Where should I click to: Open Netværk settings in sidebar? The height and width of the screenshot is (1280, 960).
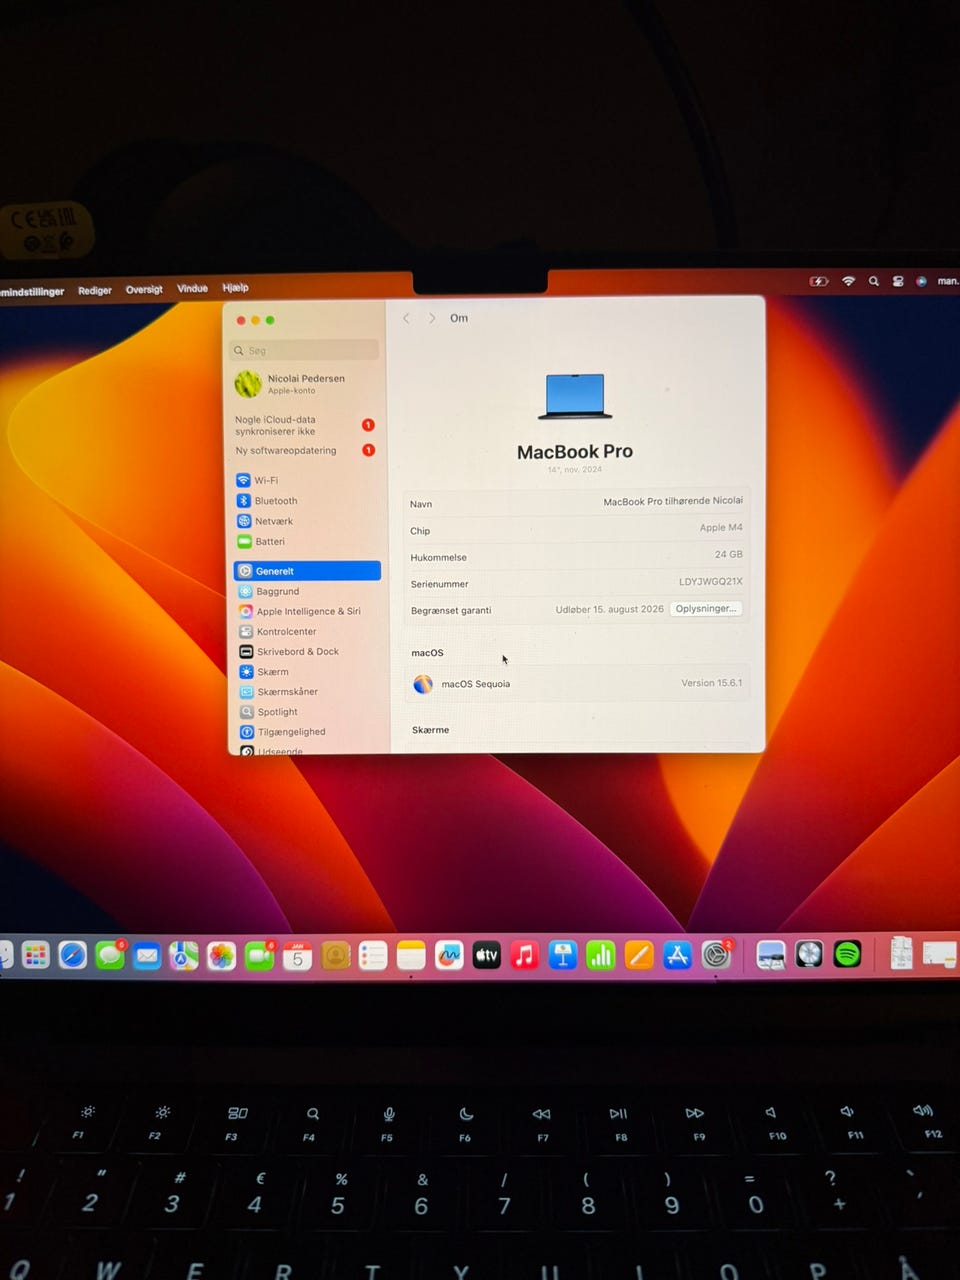(307, 521)
